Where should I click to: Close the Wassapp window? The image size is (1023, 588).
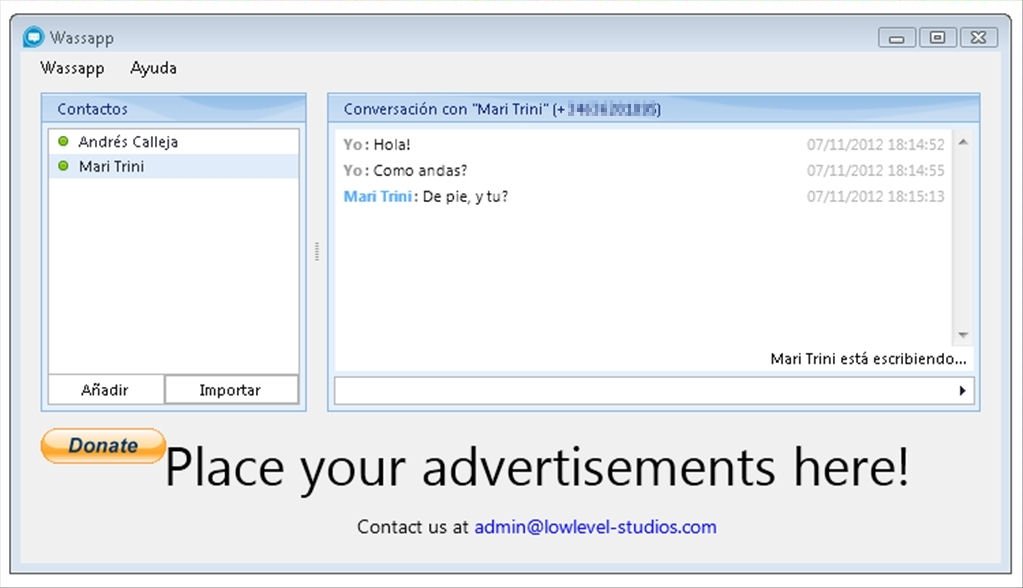(979, 37)
